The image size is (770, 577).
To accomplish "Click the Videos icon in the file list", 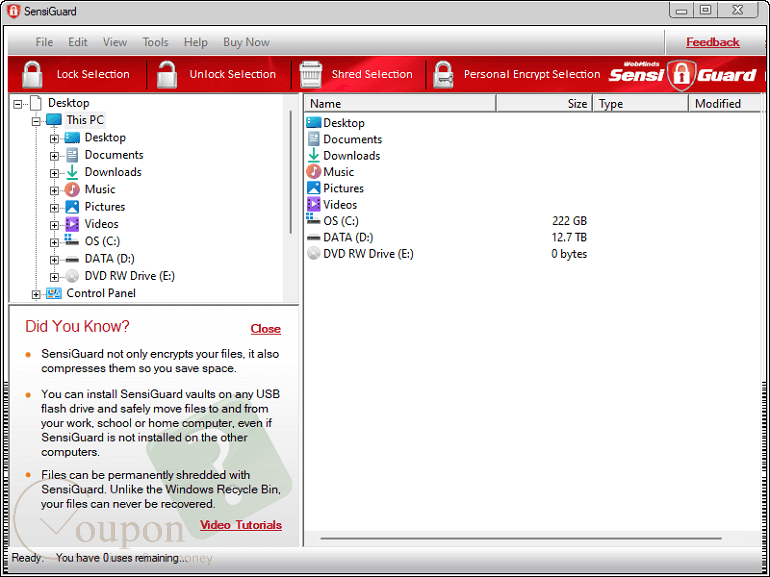I will point(314,204).
